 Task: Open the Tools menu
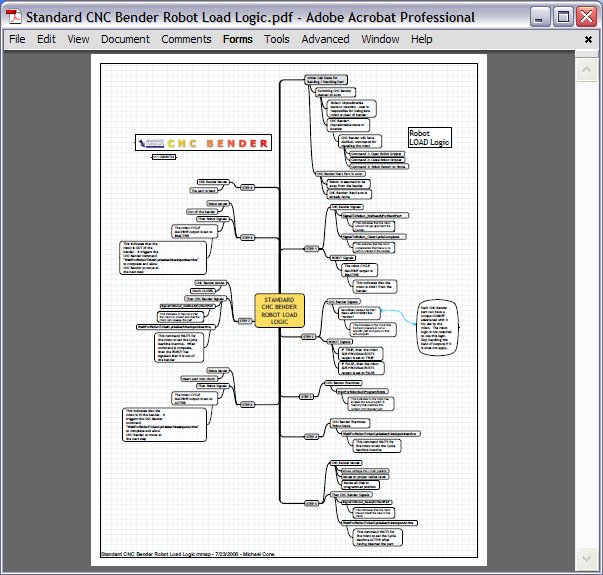[x=277, y=39]
